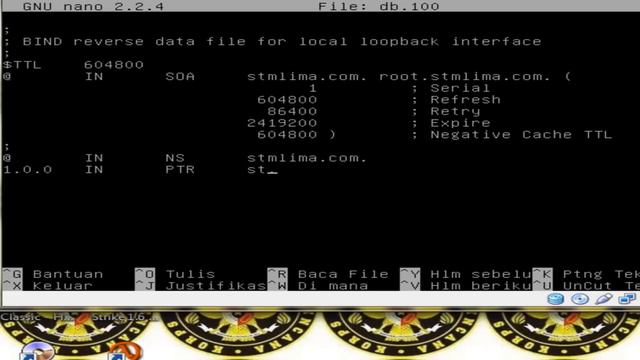Click the Hlm beriku next page label
Viewport: 640px width, 360px height.
coord(481,285)
